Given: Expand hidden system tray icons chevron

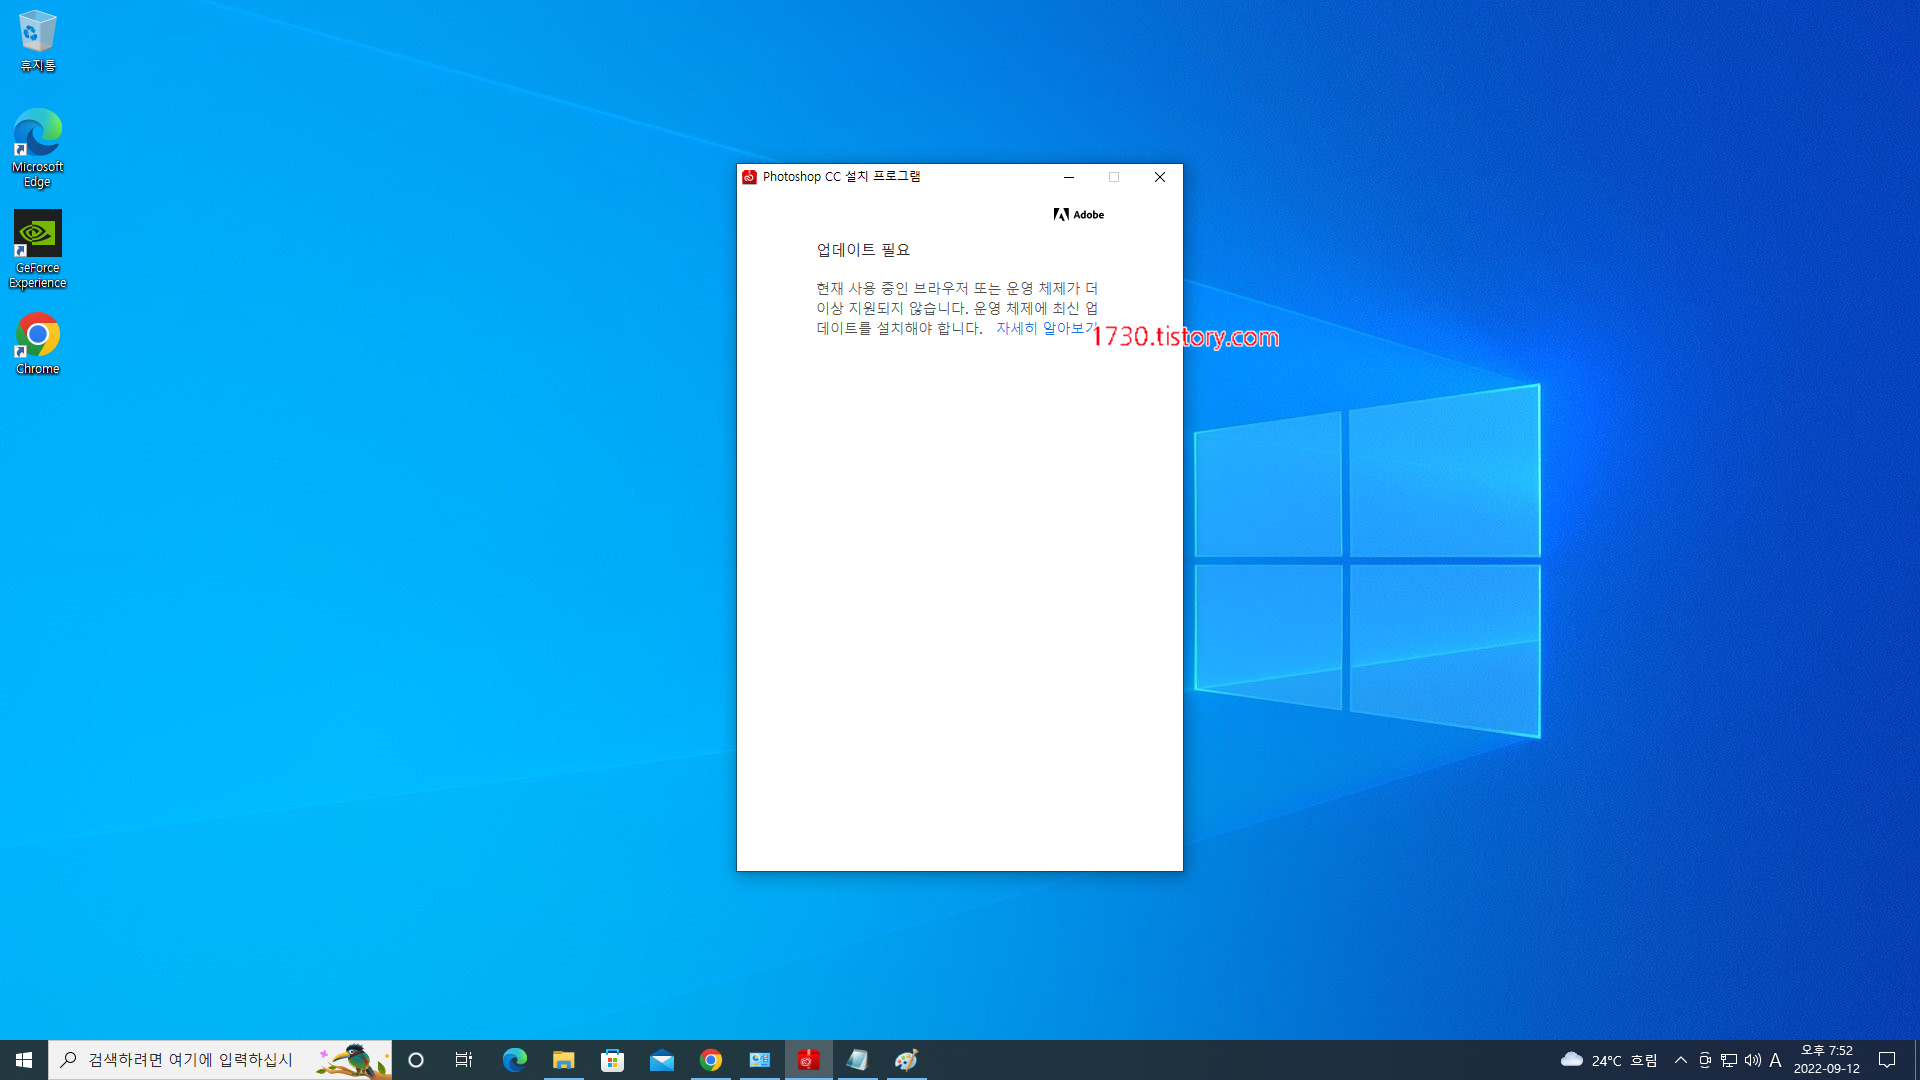Looking at the screenshot, I should [x=1680, y=1060].
